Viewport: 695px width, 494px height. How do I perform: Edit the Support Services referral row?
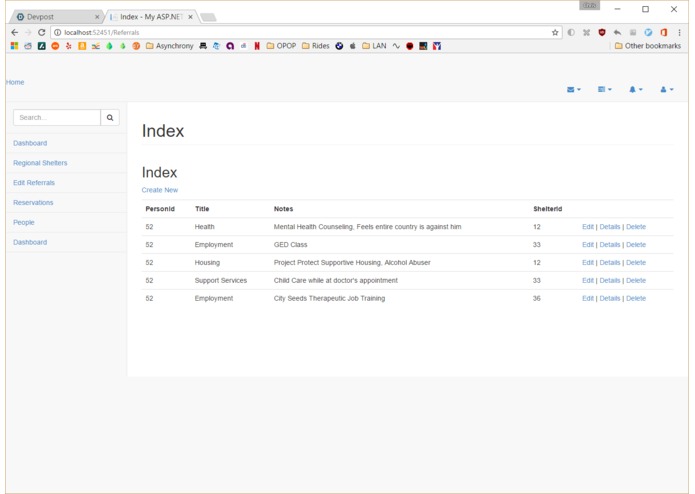[x=588, y=280]
